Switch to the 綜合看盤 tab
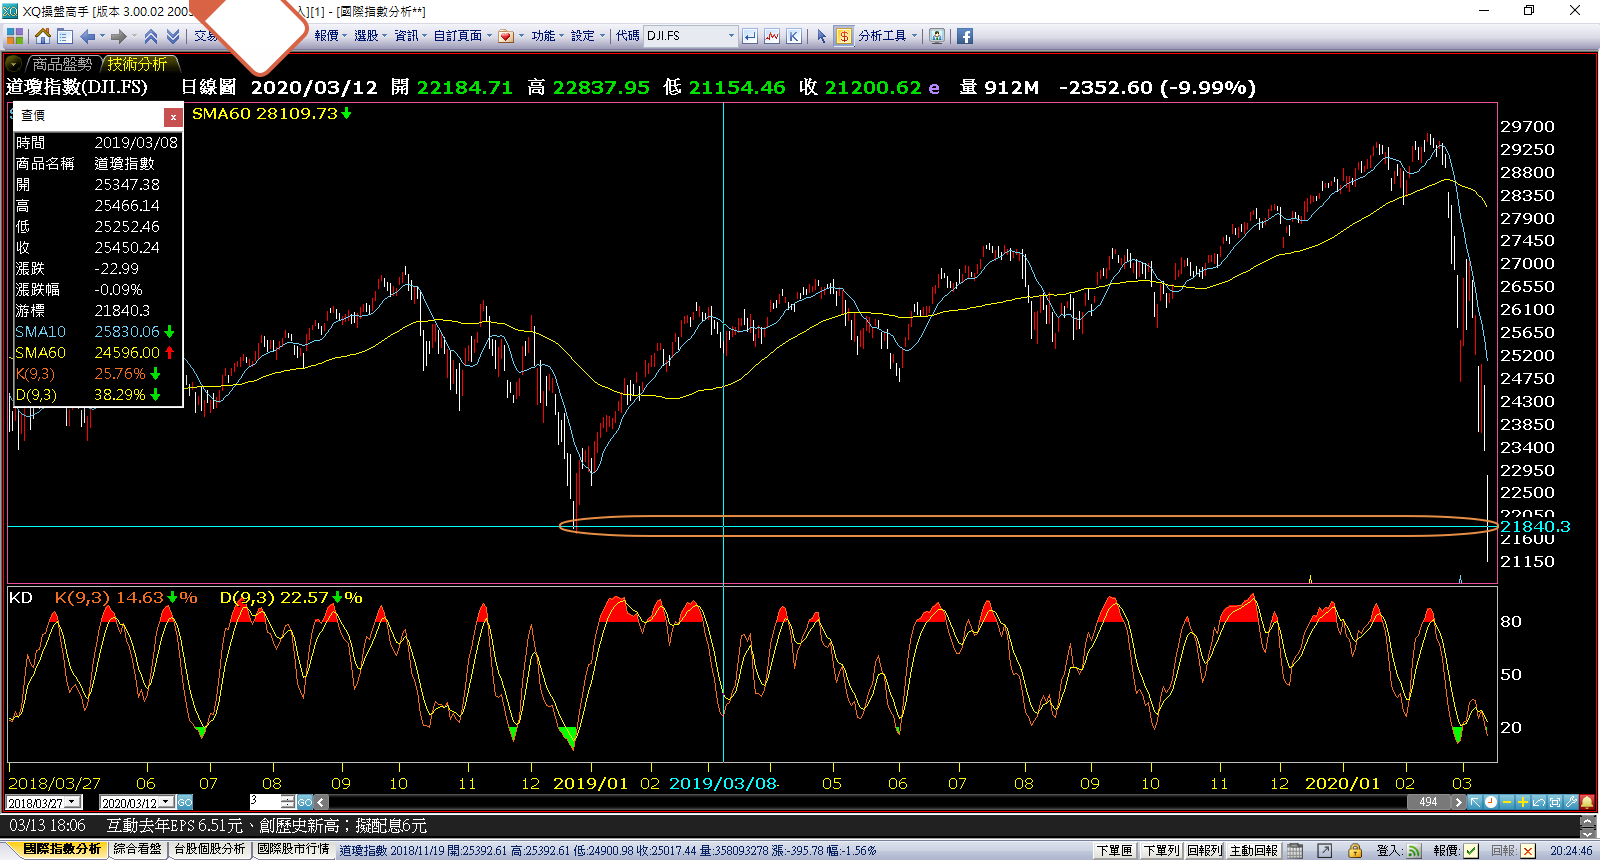The height and width of the screenshot is (860, 1600). [x=137, y=849]
